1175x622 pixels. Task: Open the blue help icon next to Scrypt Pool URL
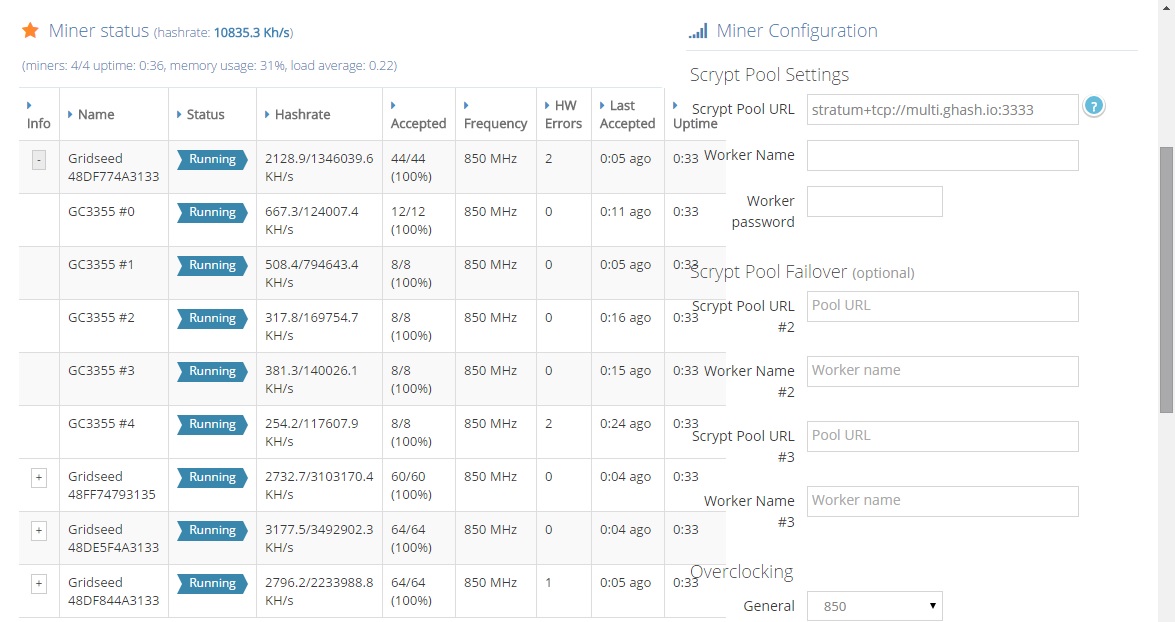[1093, 106]
